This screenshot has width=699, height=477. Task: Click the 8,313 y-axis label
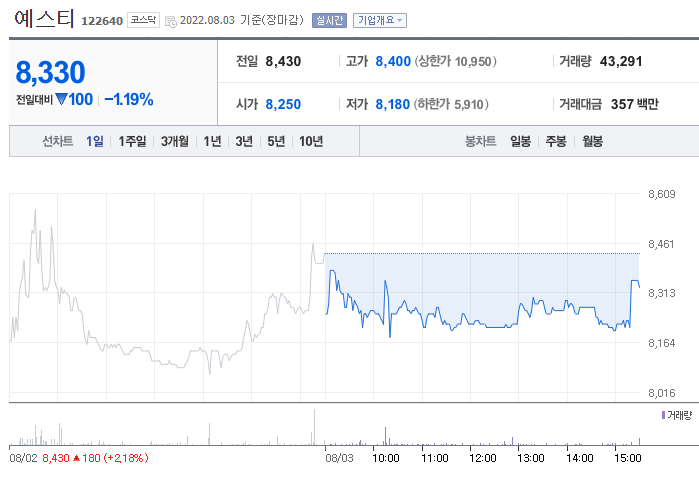[662, 293]
